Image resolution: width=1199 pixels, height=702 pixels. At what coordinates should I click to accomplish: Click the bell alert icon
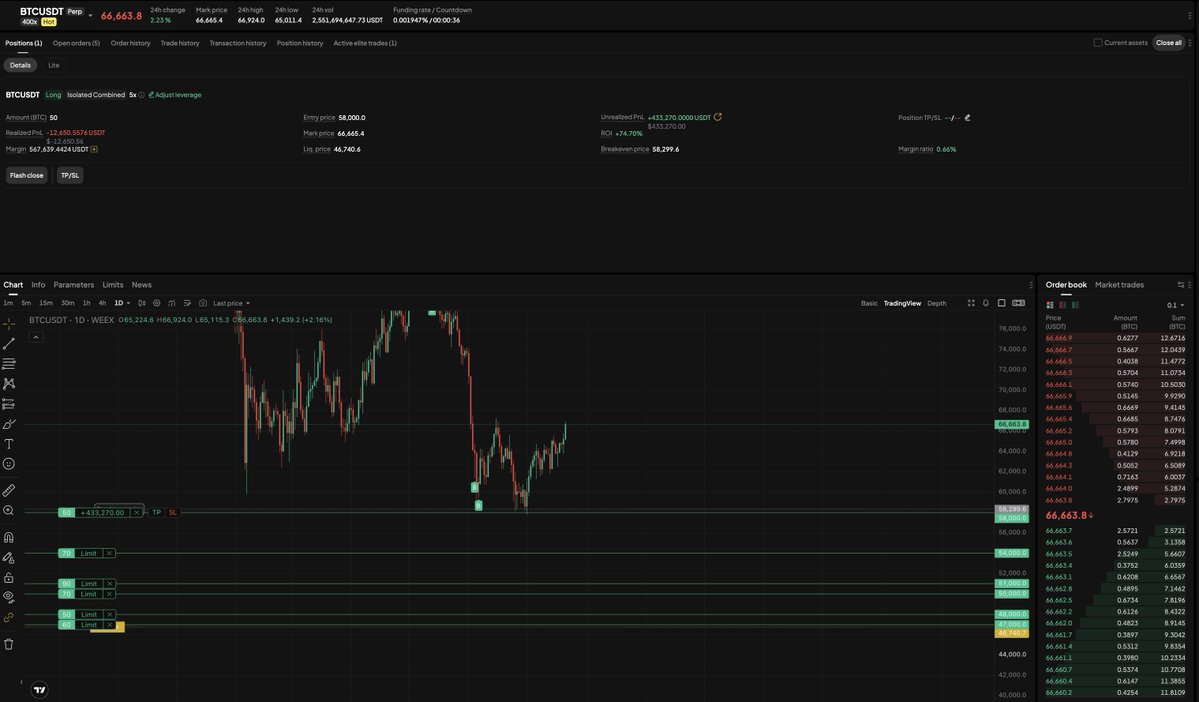pyautogui.click(x=986, y=304)
